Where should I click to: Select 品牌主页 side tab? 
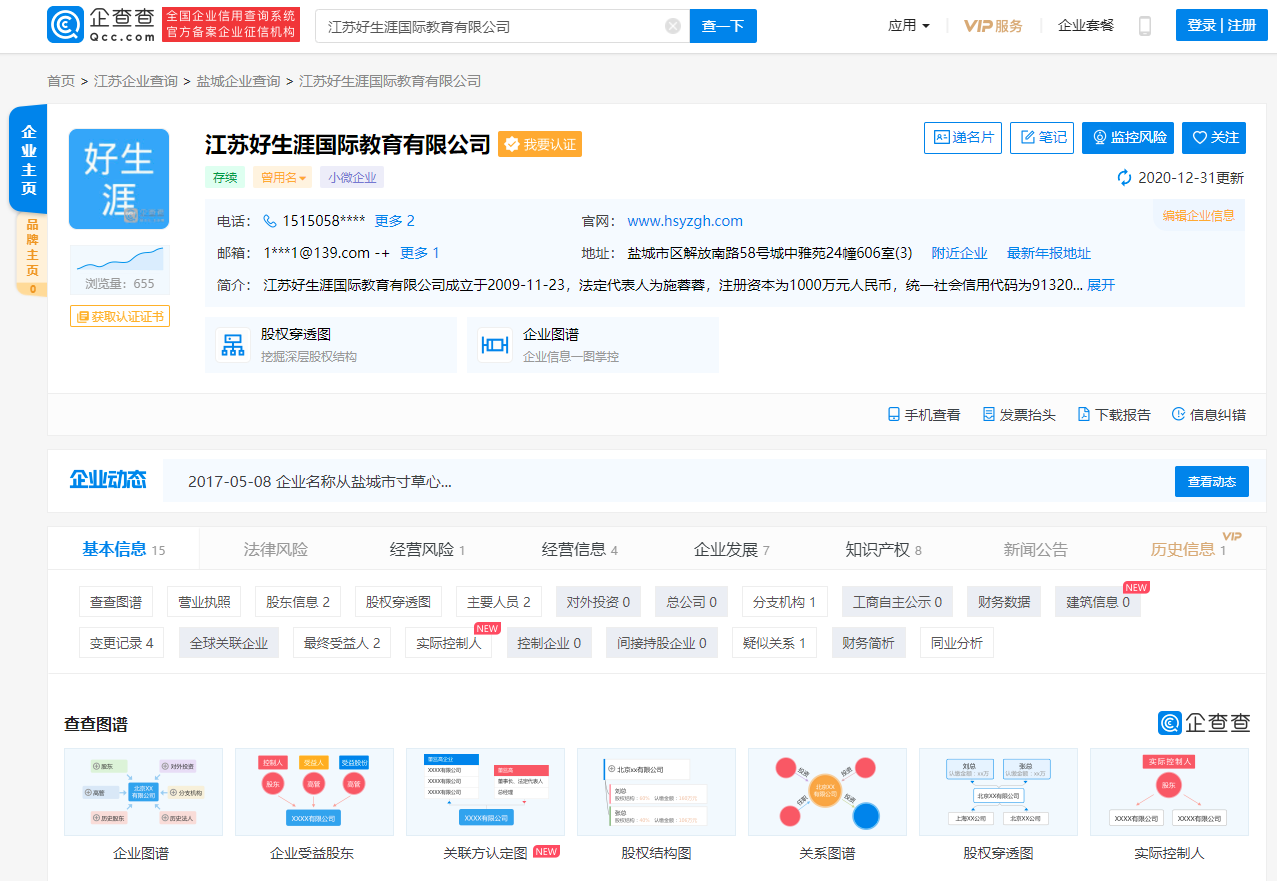coord(32,256)
